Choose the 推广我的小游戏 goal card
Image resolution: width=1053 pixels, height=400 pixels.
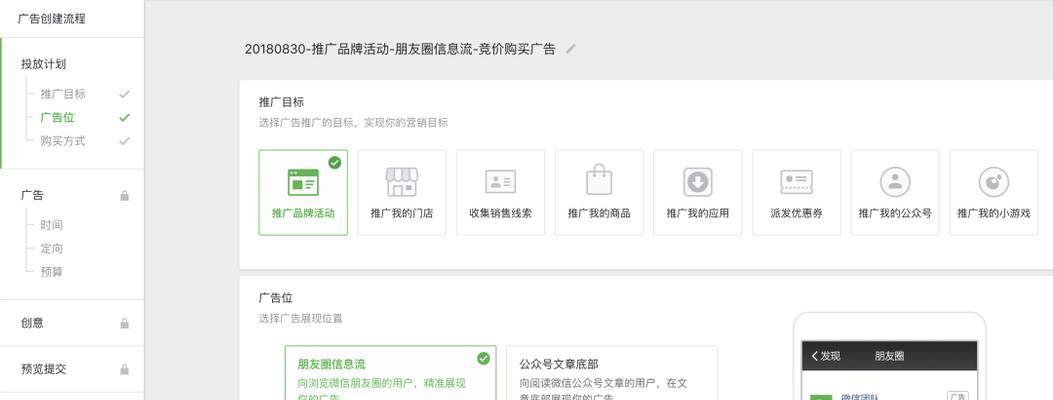[x=994, y=193]
